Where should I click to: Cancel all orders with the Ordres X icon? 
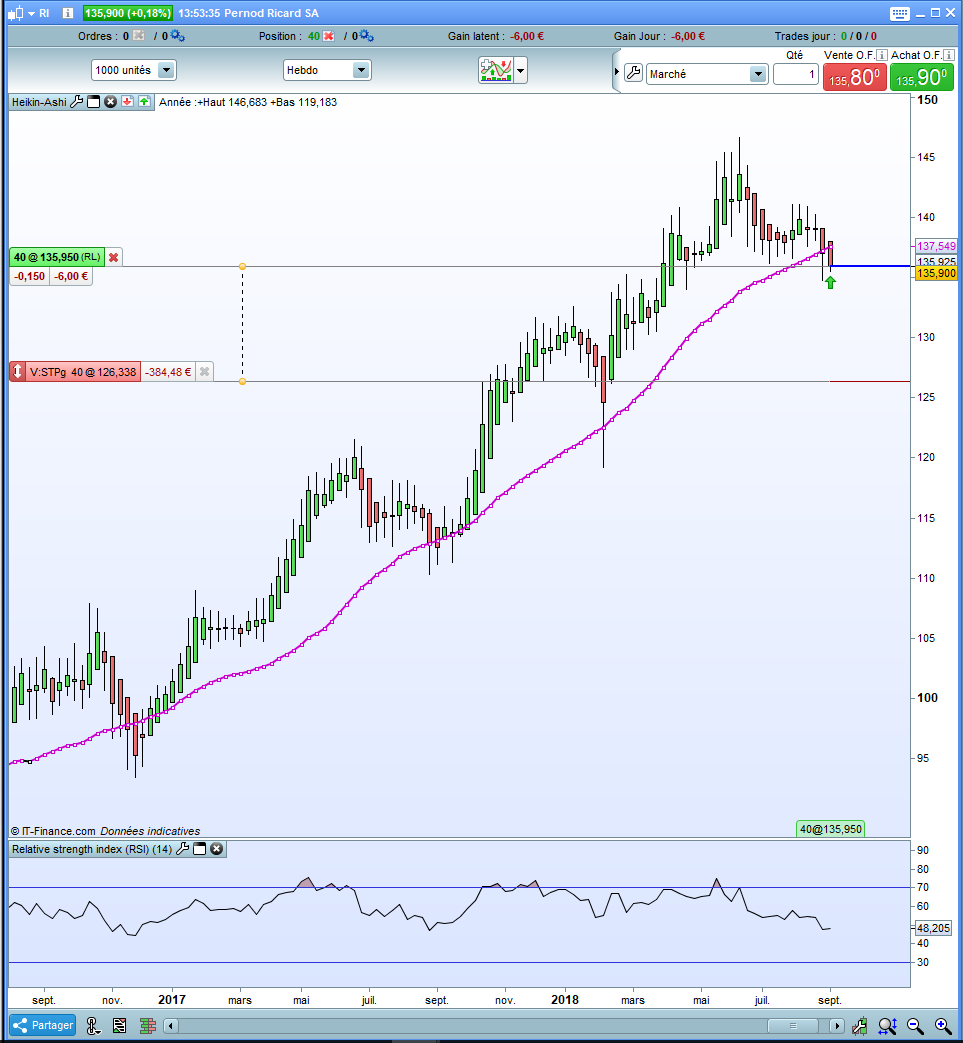click(138, 36)
